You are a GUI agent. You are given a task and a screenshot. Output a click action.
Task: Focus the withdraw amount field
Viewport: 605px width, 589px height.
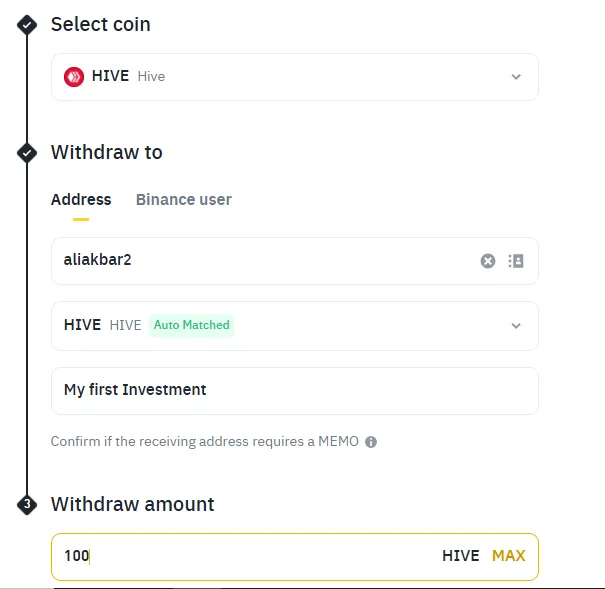click(x=295, y=557)
